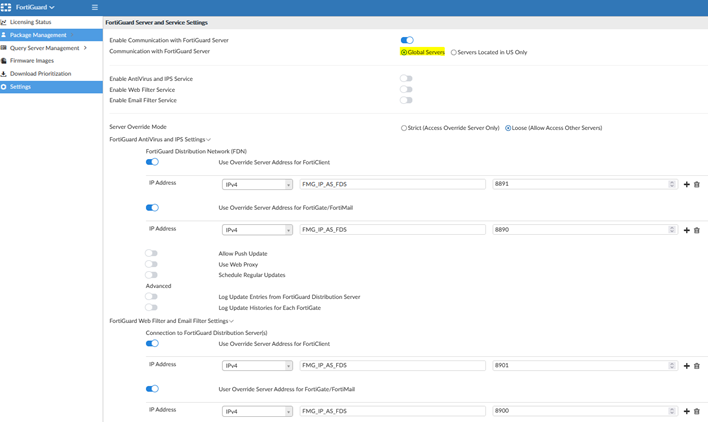708x422 pixels.
Task: Click address field in port 8901 row
Action: (392, 366)
